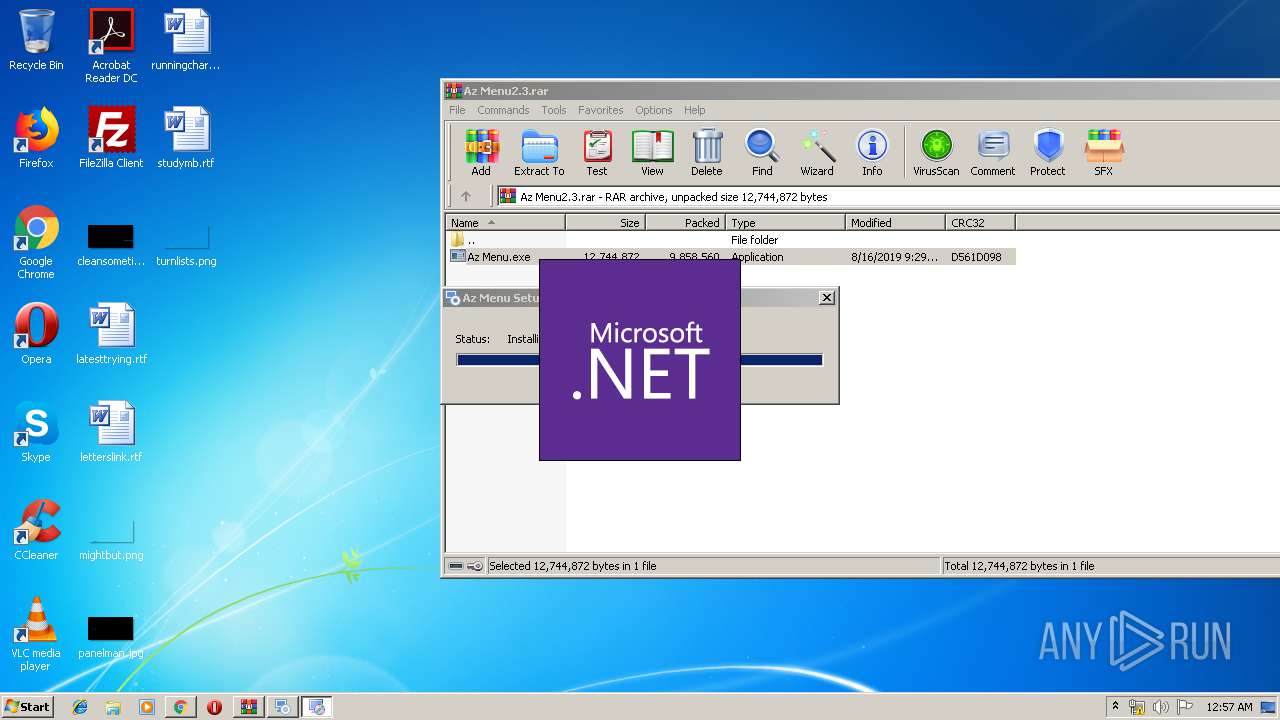Sort file list by Size column
Image resolution: width=1280 pixels, height=720 pixels.
606,223
